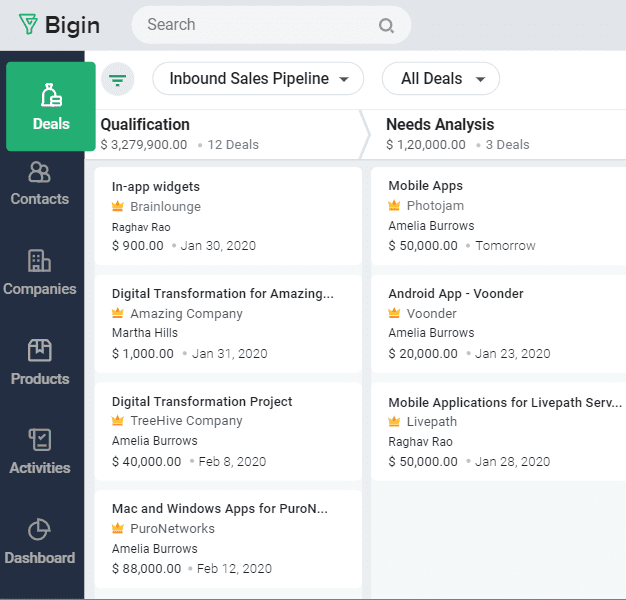The height and width of the screenshot is (600, 626).
Task: Click the crown icon beside TreeHive Company
Action: point(117,420)
